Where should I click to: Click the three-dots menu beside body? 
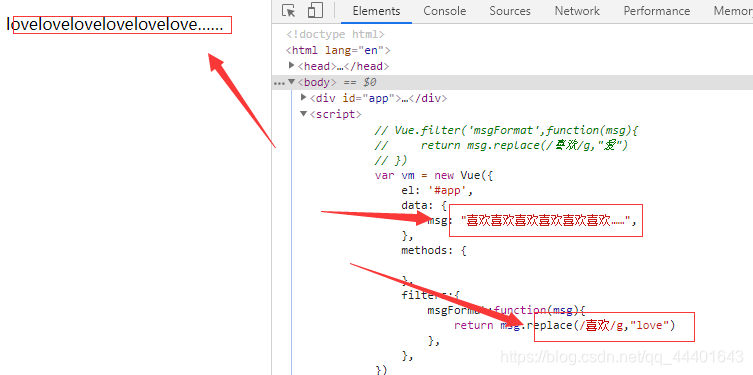tap(279, 83)
